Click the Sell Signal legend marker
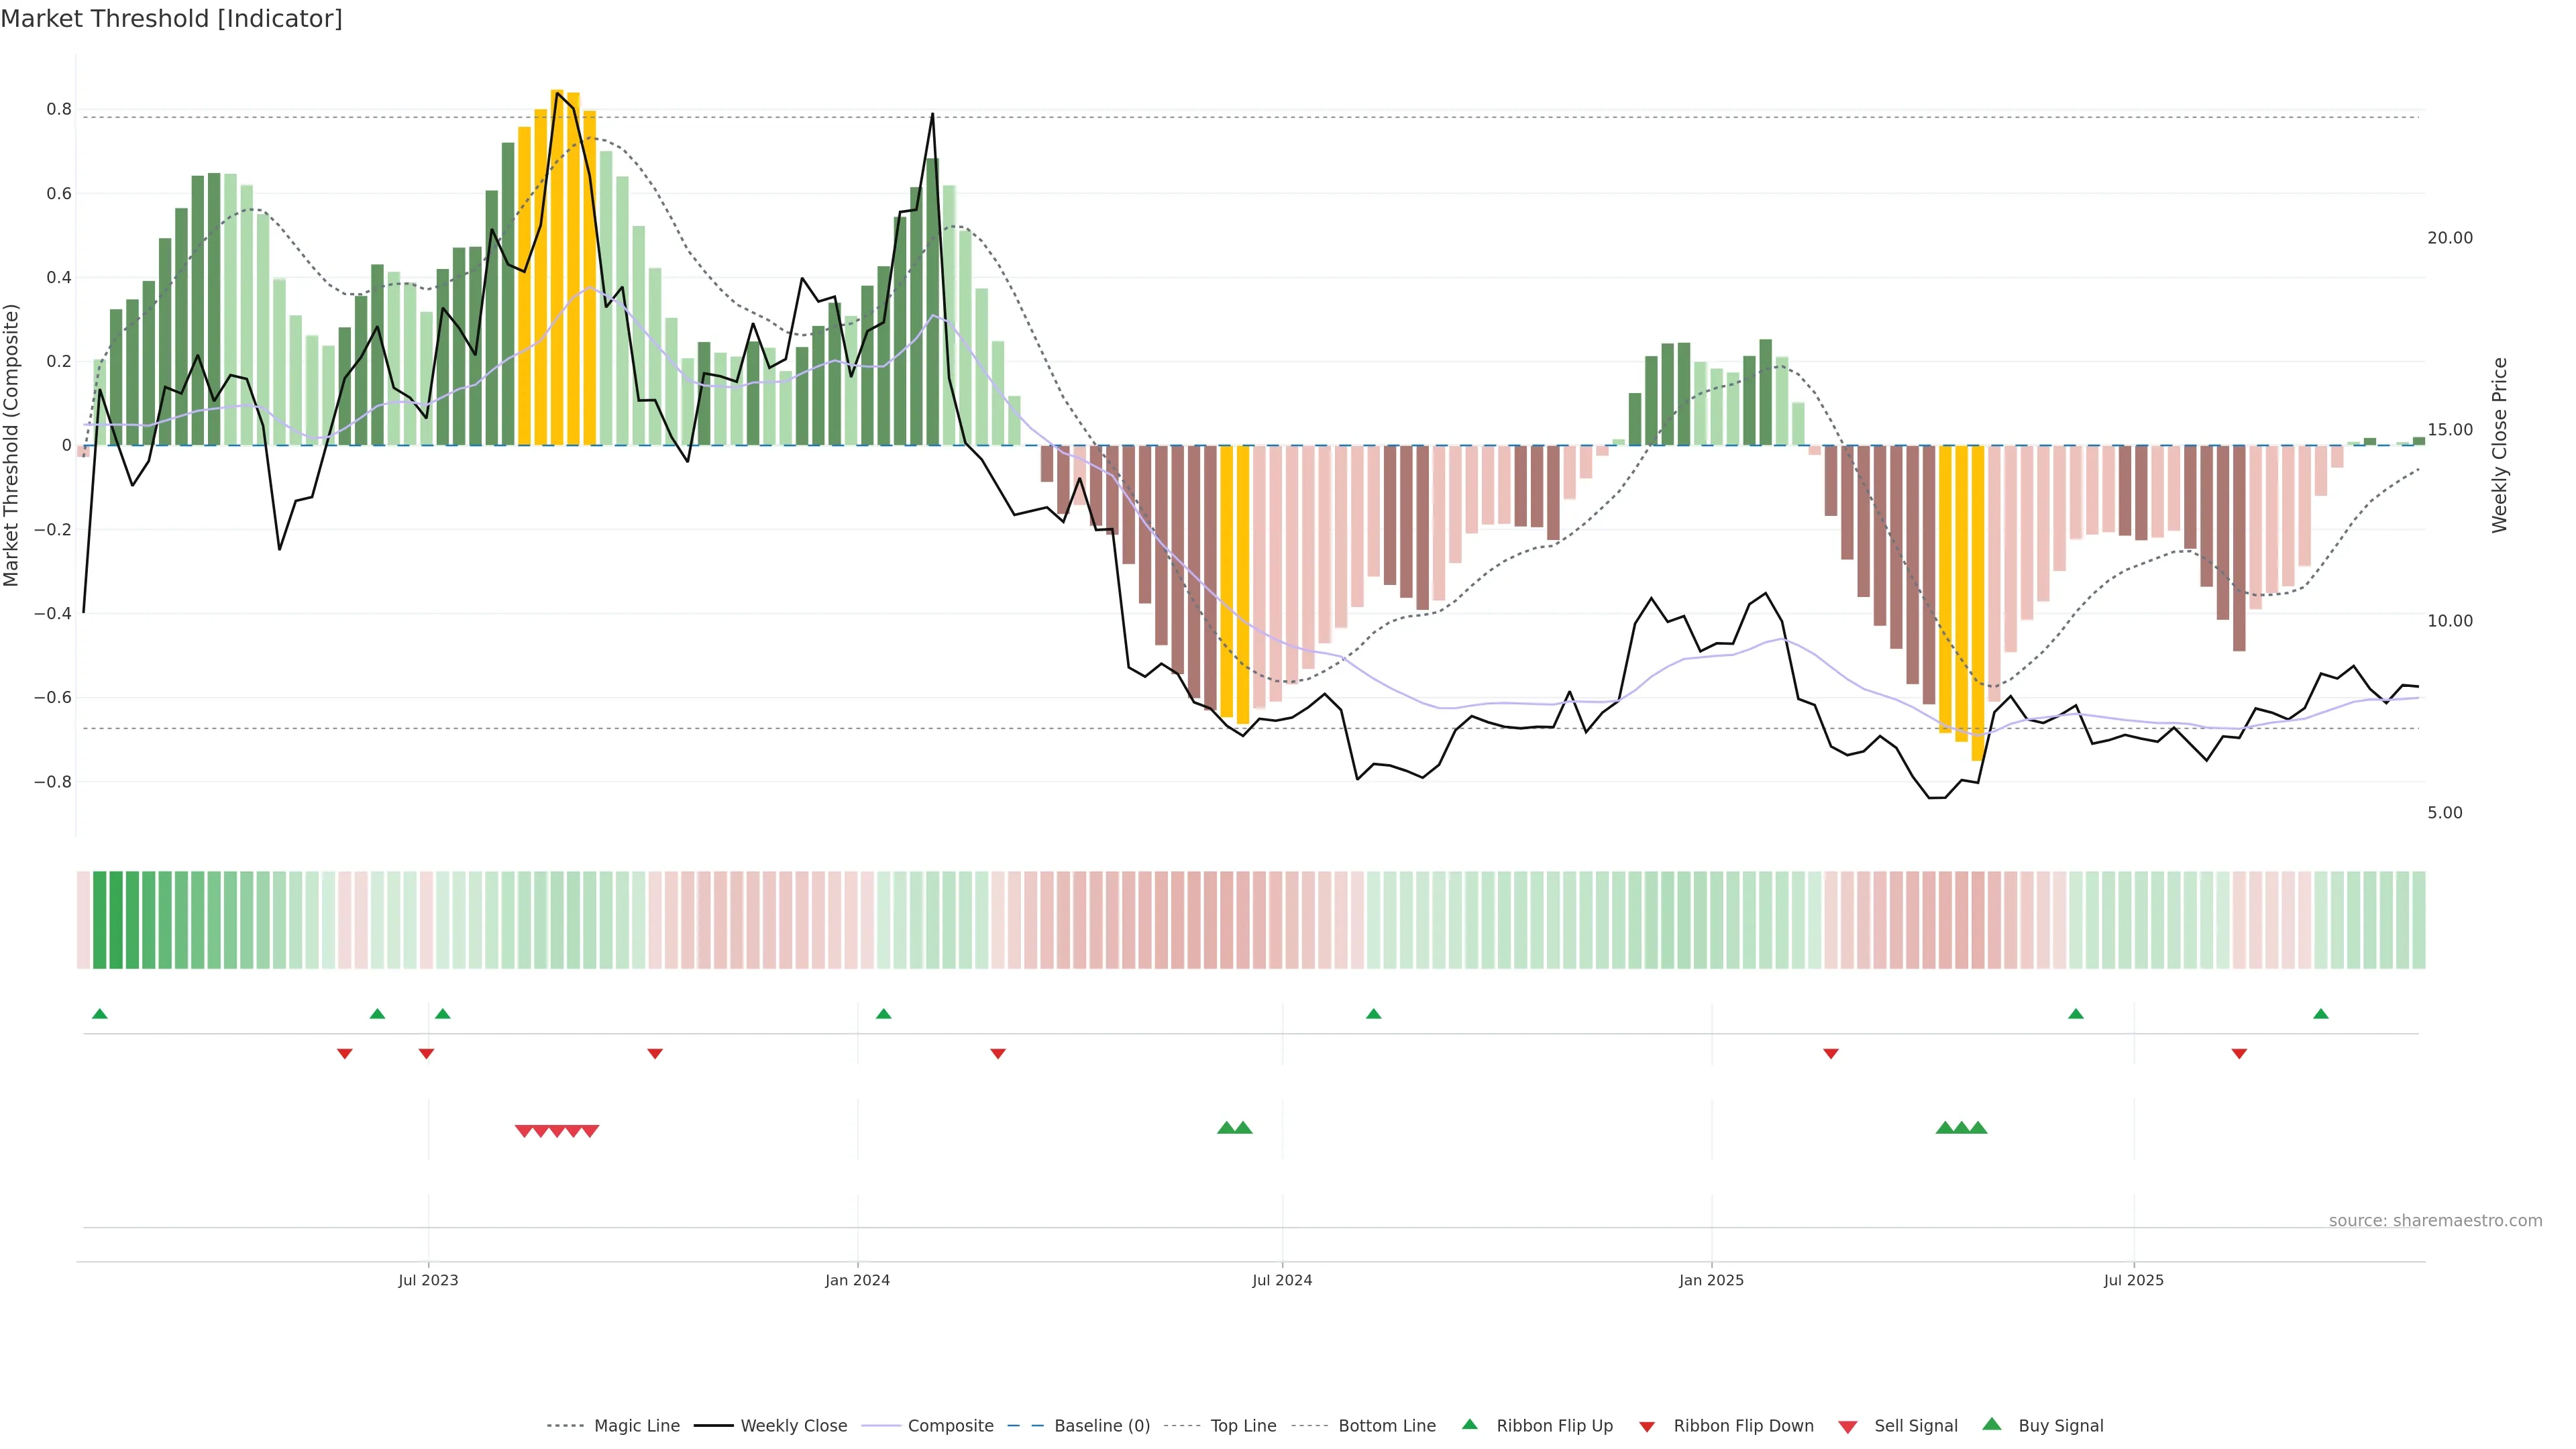This screenshot has height=1449, width=2576. (1848, 1426)
